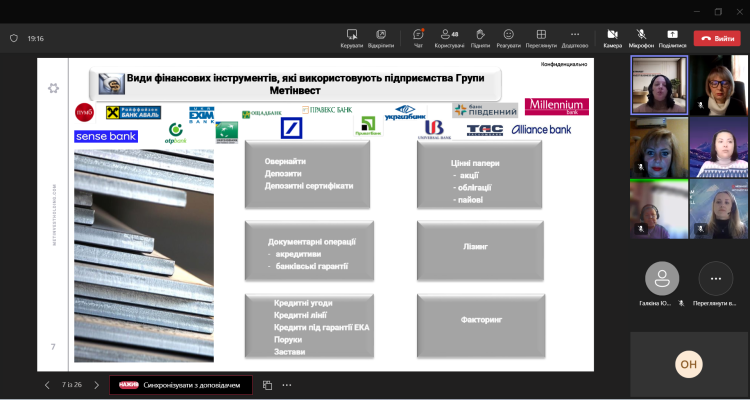
Task: Open the Чат (Chat) panel
Action: [x=418, y=37]
